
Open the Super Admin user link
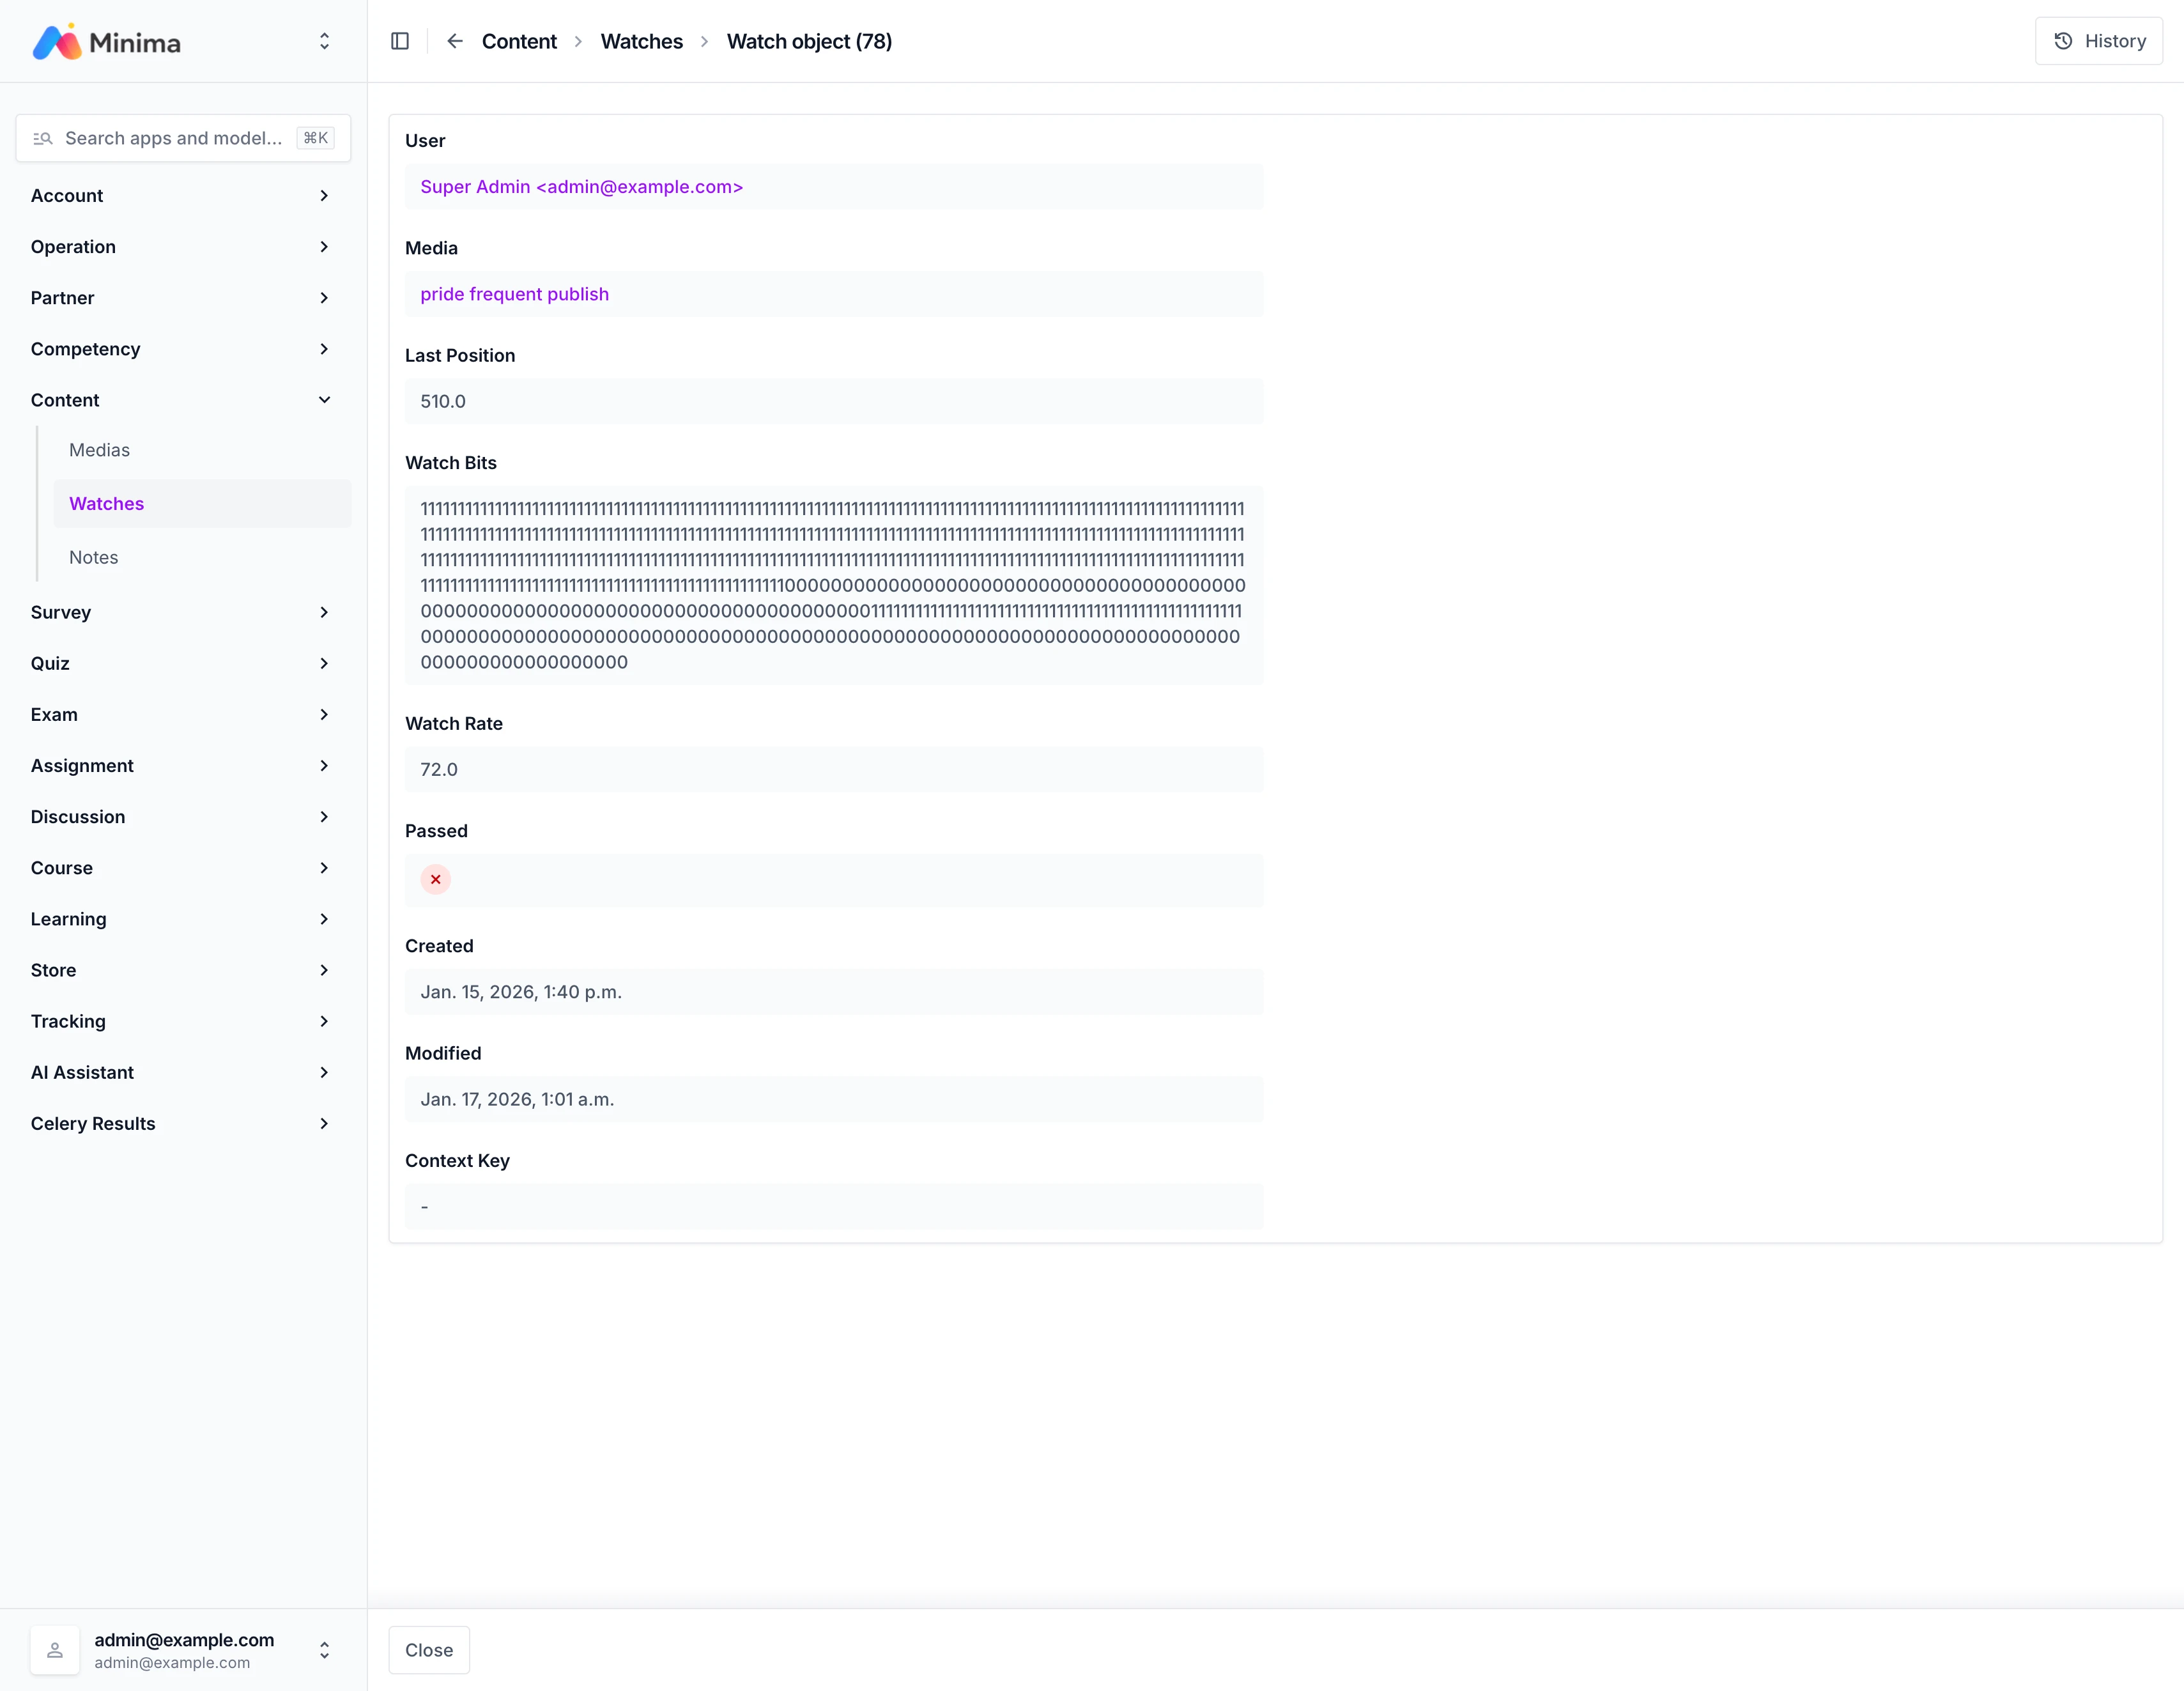click(x=581, y=187)
